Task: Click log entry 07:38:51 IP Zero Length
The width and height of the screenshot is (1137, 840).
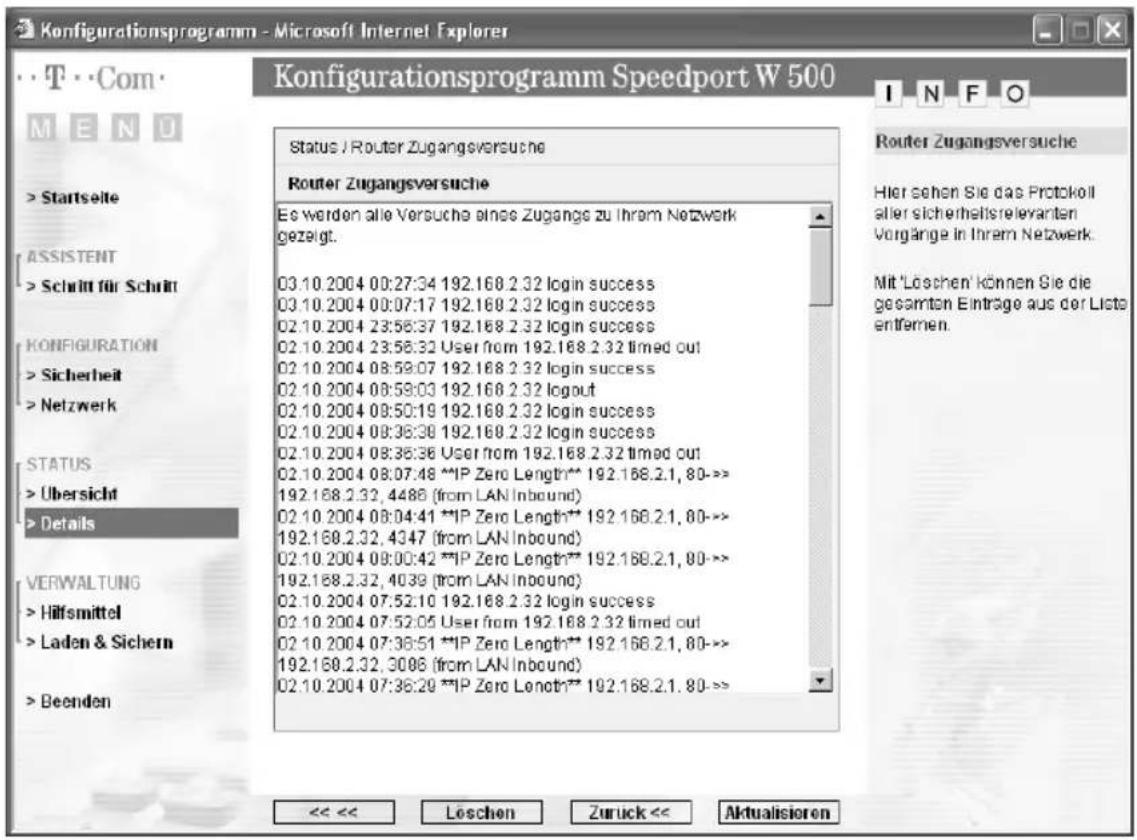Action: [503, 654]
